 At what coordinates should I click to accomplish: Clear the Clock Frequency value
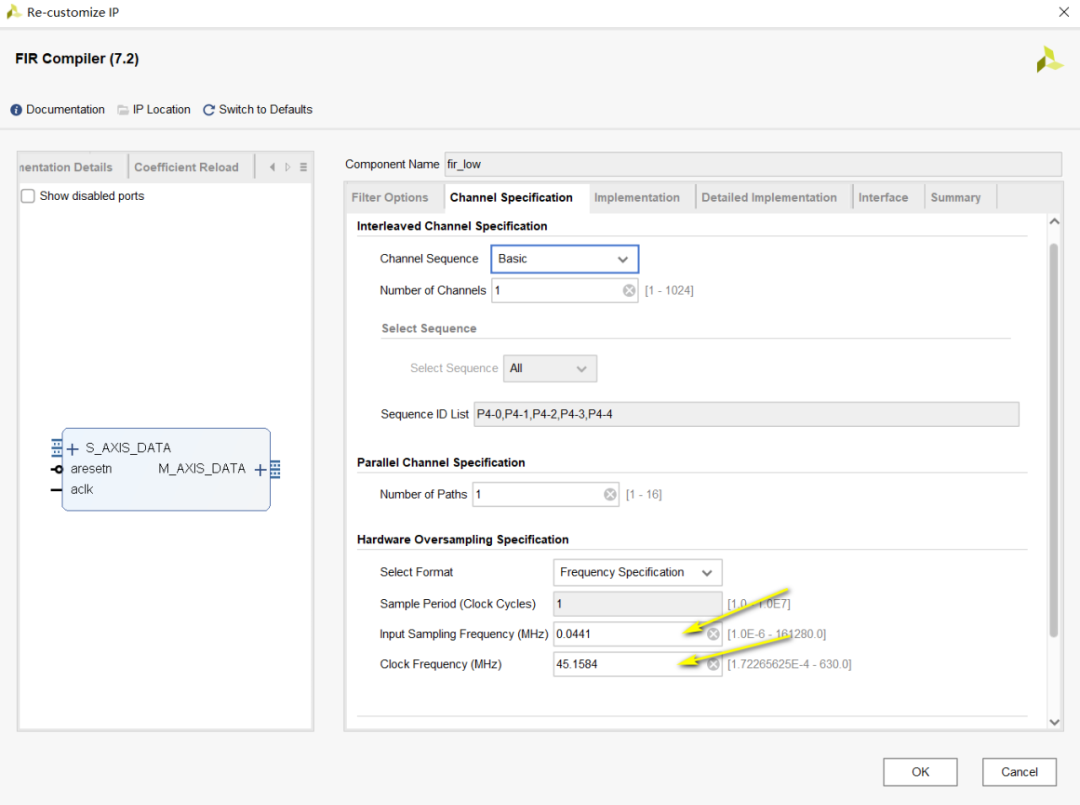coord(713,664)
